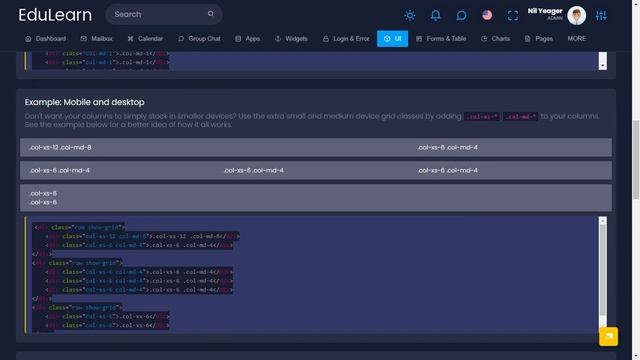Click yellow scroll-to-top button
Viewport: 640px width, 360px height.
(x=608, y=336)
